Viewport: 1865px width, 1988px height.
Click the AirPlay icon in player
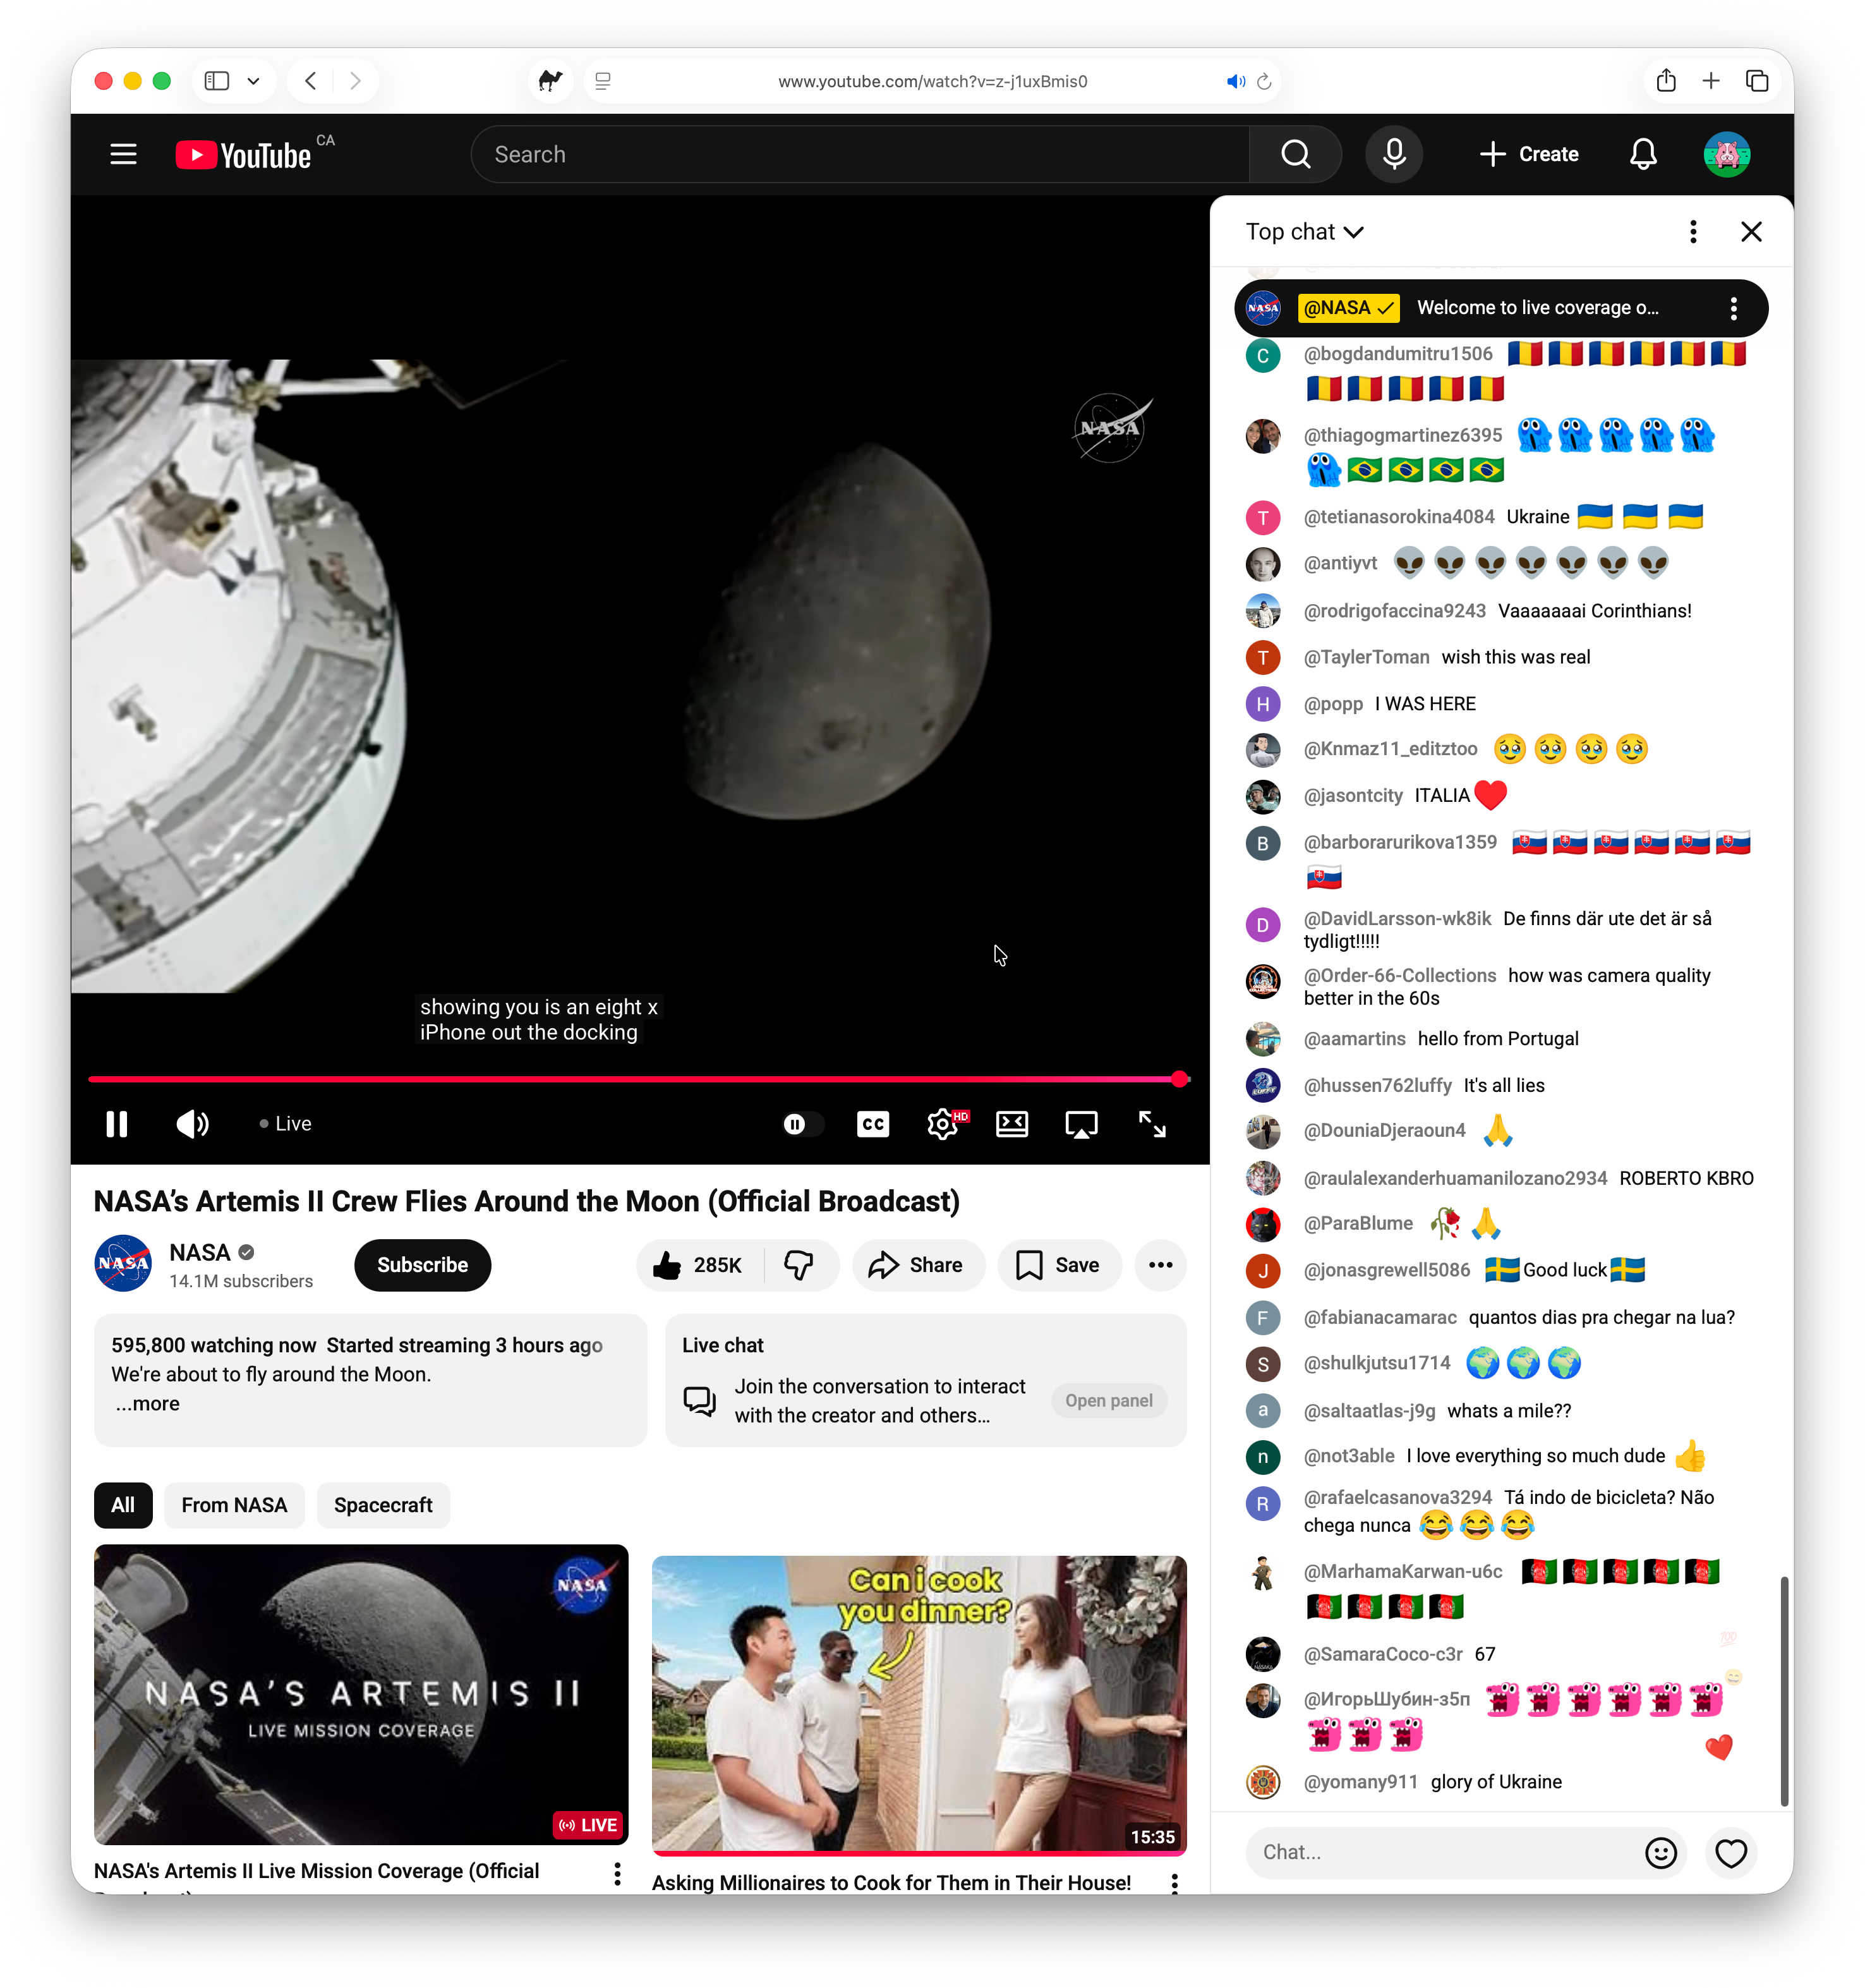pyautogui.click(x=1081, y=1124)
